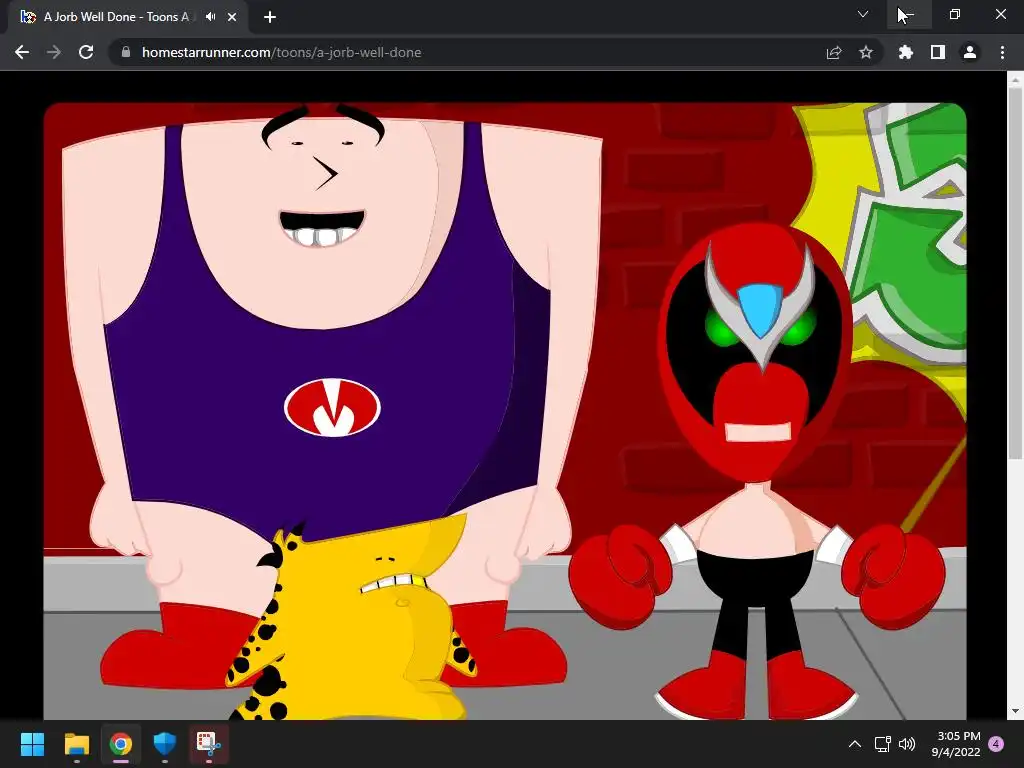Click the scrollbar's down arrow

click(x=1015, y=711)
